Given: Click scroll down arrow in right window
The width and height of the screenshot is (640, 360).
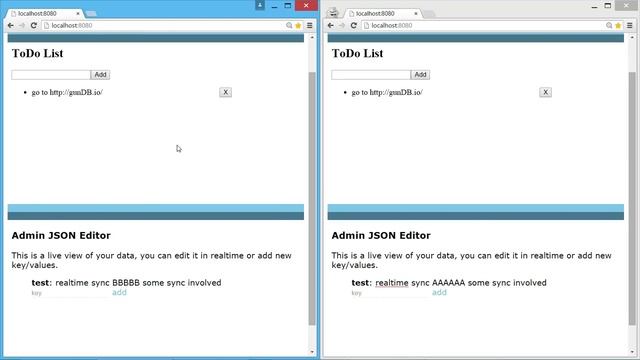Looking at the screenshot, I should click(632, 352).
